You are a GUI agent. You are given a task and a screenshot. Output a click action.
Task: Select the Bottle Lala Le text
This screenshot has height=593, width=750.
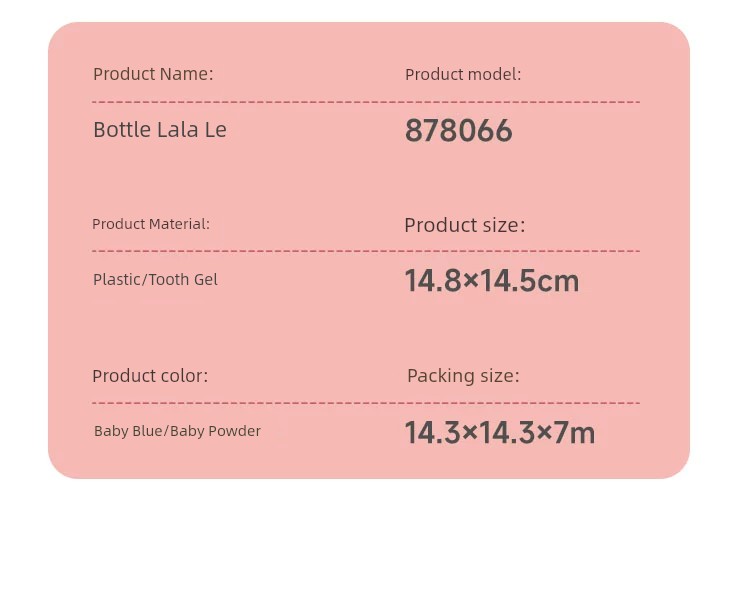point(160,130)
